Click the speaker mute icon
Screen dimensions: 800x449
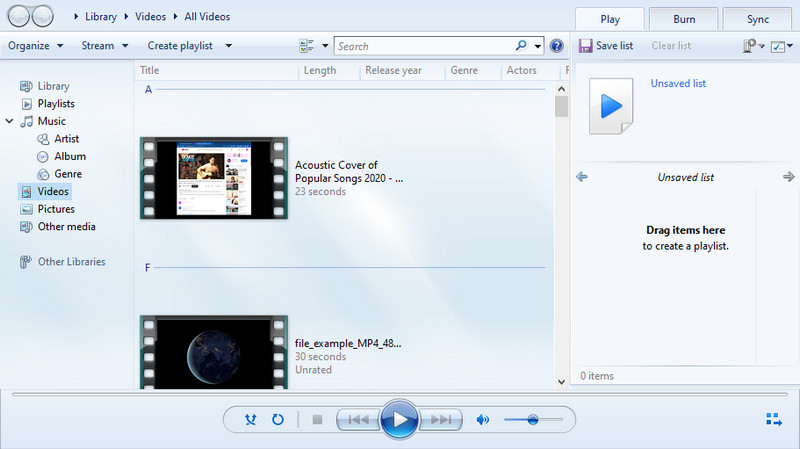pyautogui.click(x=482, y=419)
